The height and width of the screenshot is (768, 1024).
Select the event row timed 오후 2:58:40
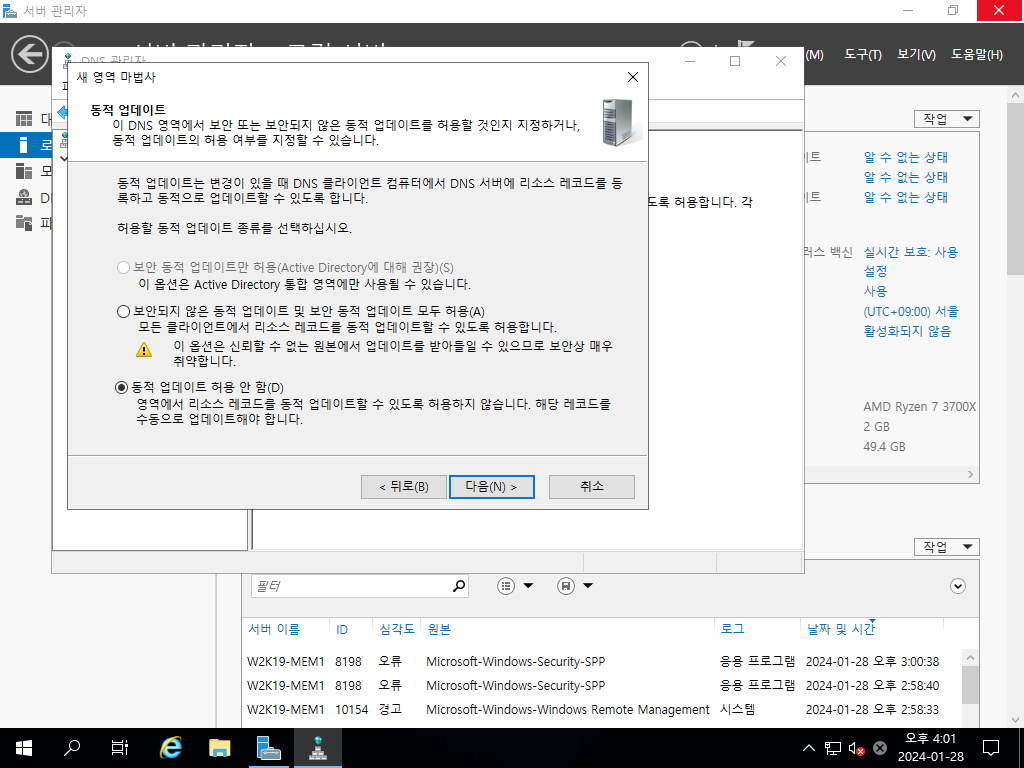(x=603, y=686)
